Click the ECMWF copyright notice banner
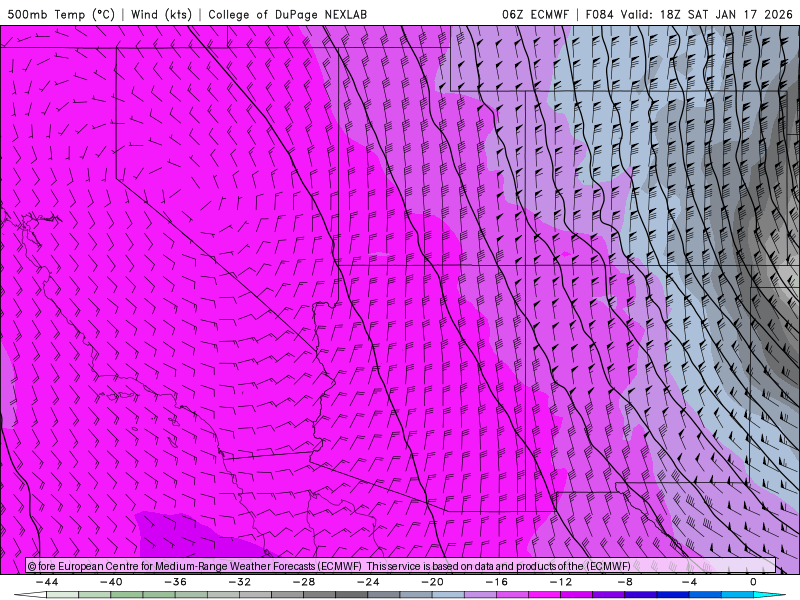This screenshot has height=600, width=800. point(401,566)
